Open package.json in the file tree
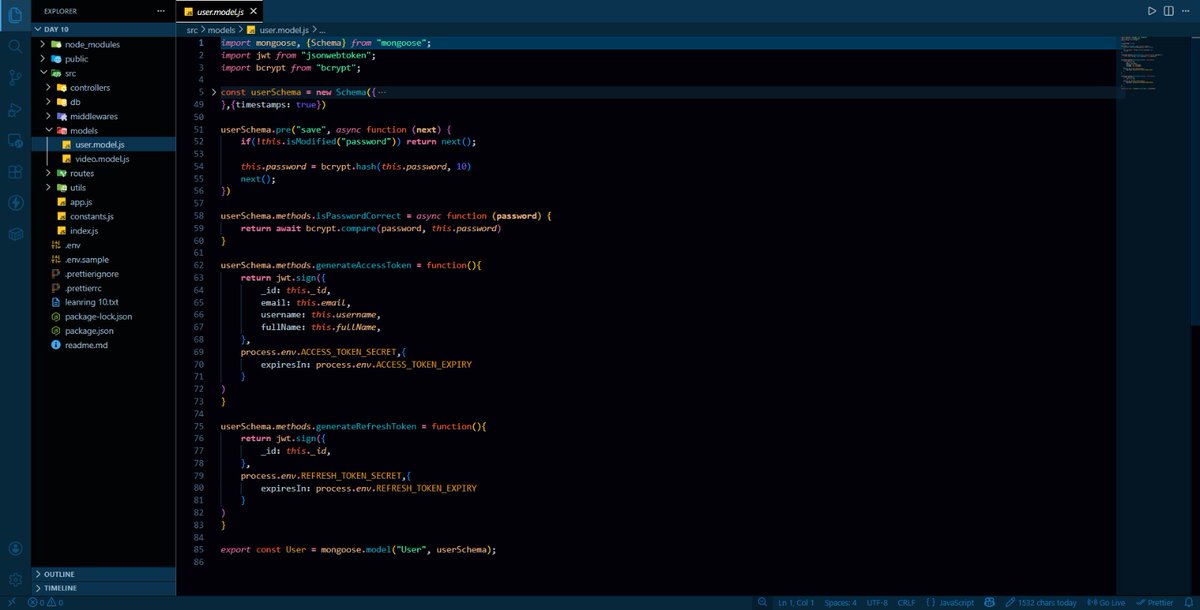The image size is (1200, 610). [103, 330]
